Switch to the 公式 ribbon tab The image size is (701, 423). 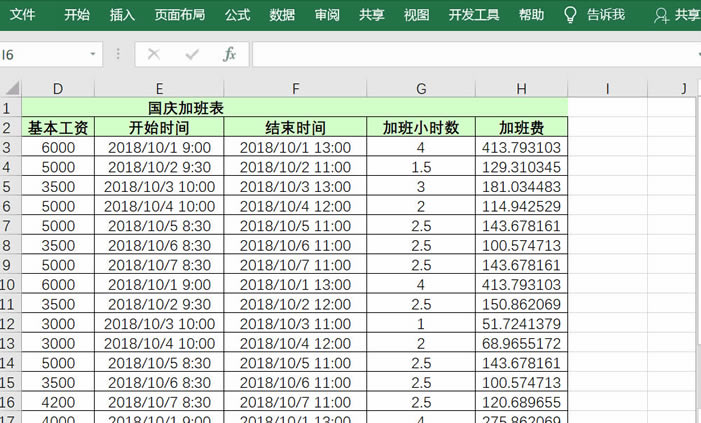pos(237,14)
